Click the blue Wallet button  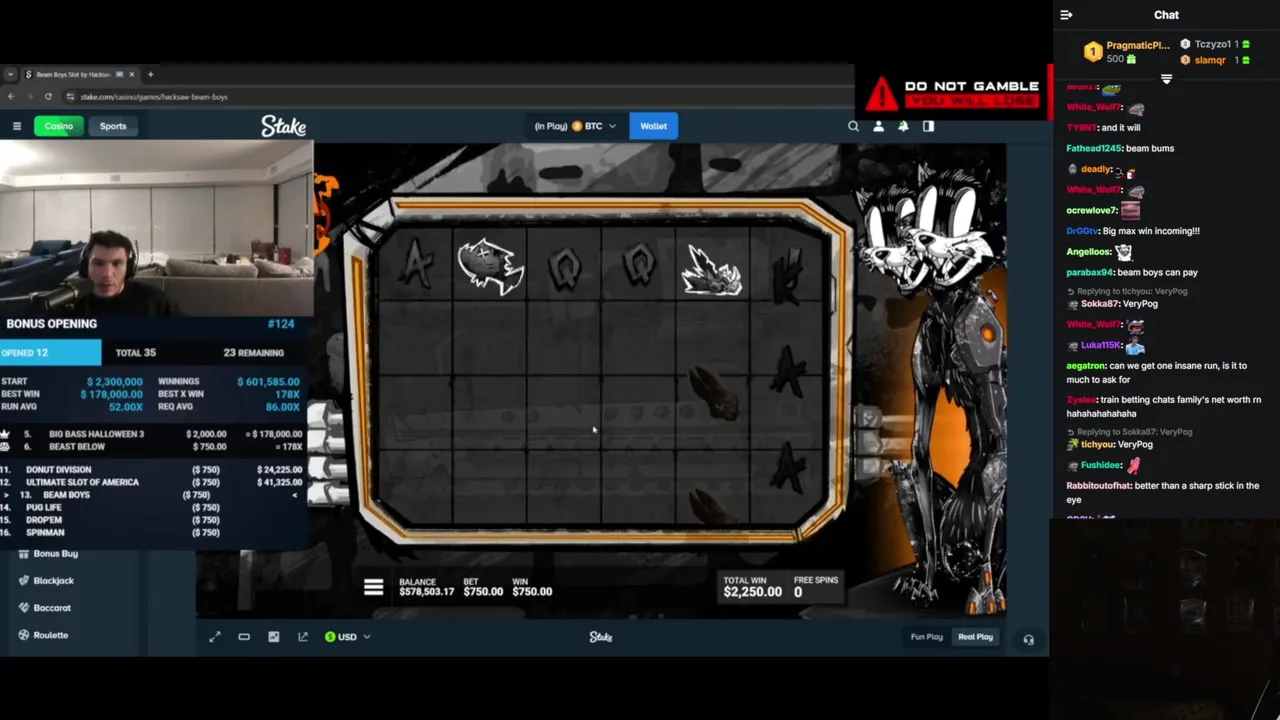(x=653, y=126)
